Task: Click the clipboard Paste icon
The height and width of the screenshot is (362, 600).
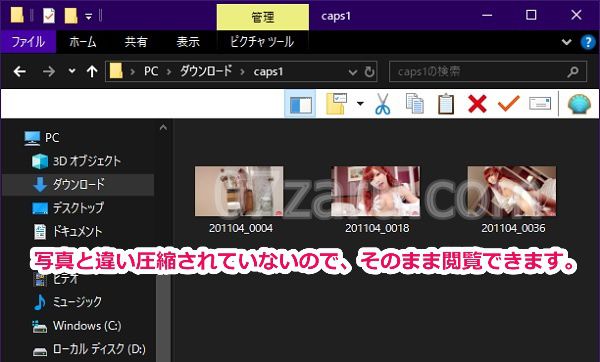Action: click(x=446, y=104)
